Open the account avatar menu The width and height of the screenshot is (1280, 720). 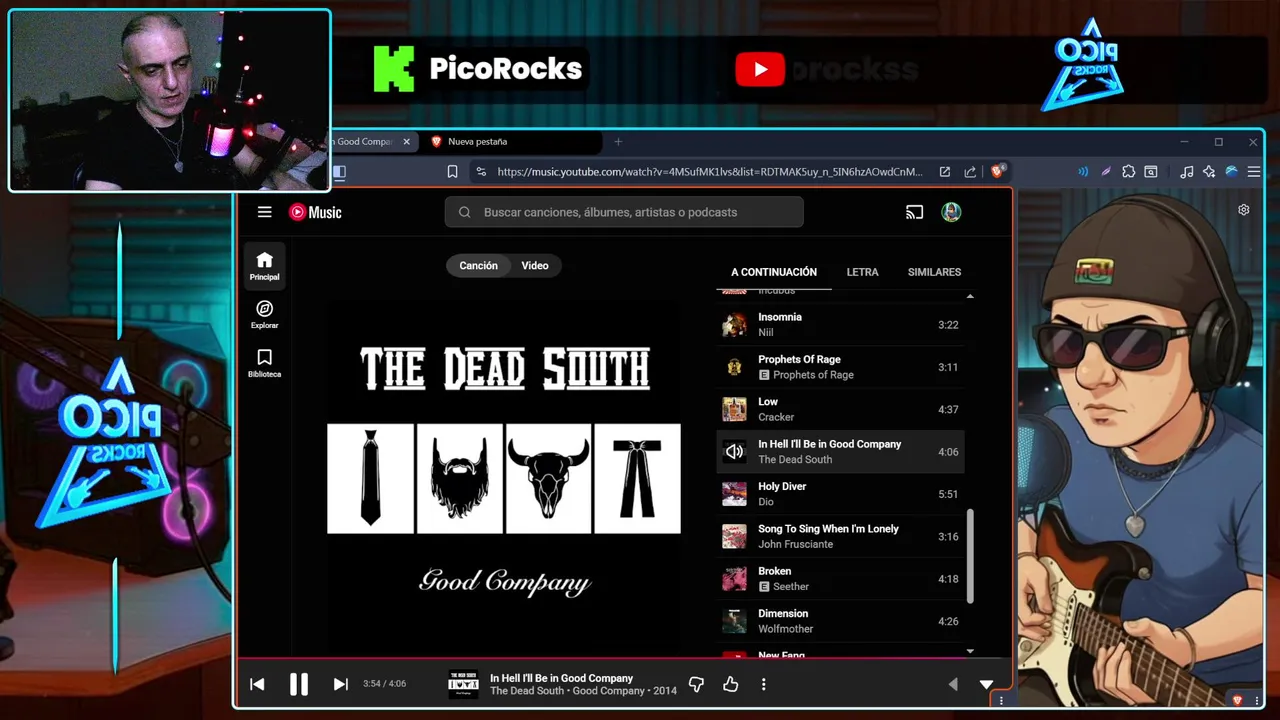click(951, 212)
